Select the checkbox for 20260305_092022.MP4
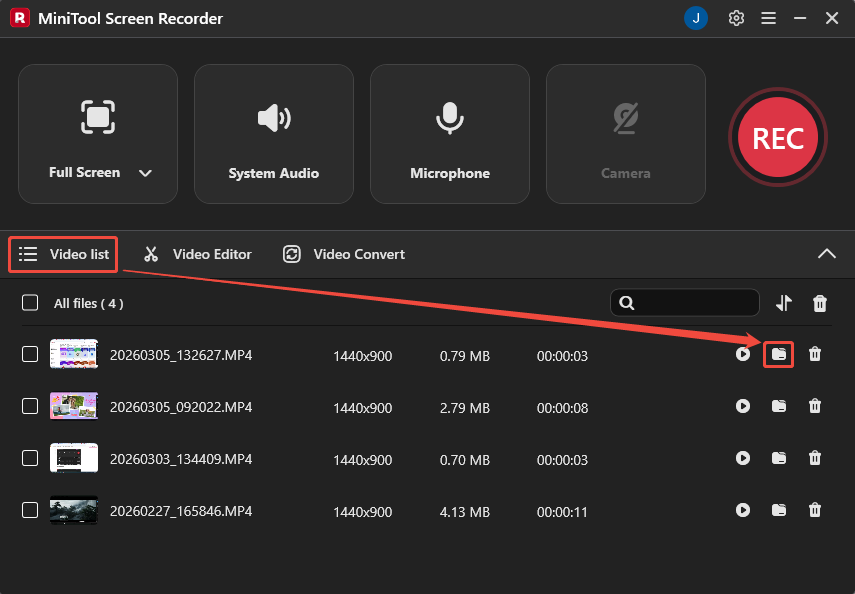The height and width of the screenshot is (594, 855). 29,407
